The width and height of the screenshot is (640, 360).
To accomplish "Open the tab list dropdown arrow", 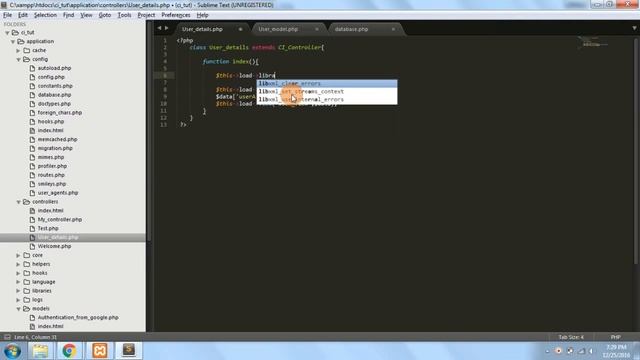I will pyautogui.click(x=634, y=28).
